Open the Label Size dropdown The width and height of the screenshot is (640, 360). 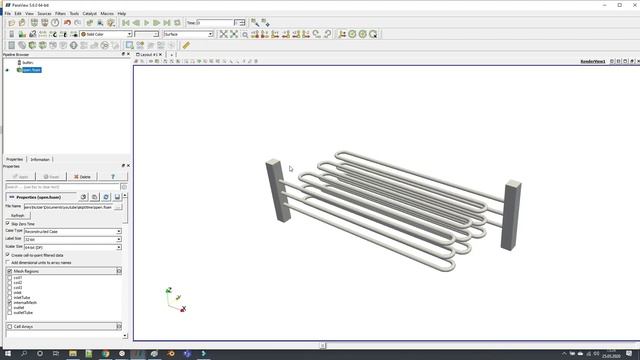[x=73, y=239]
